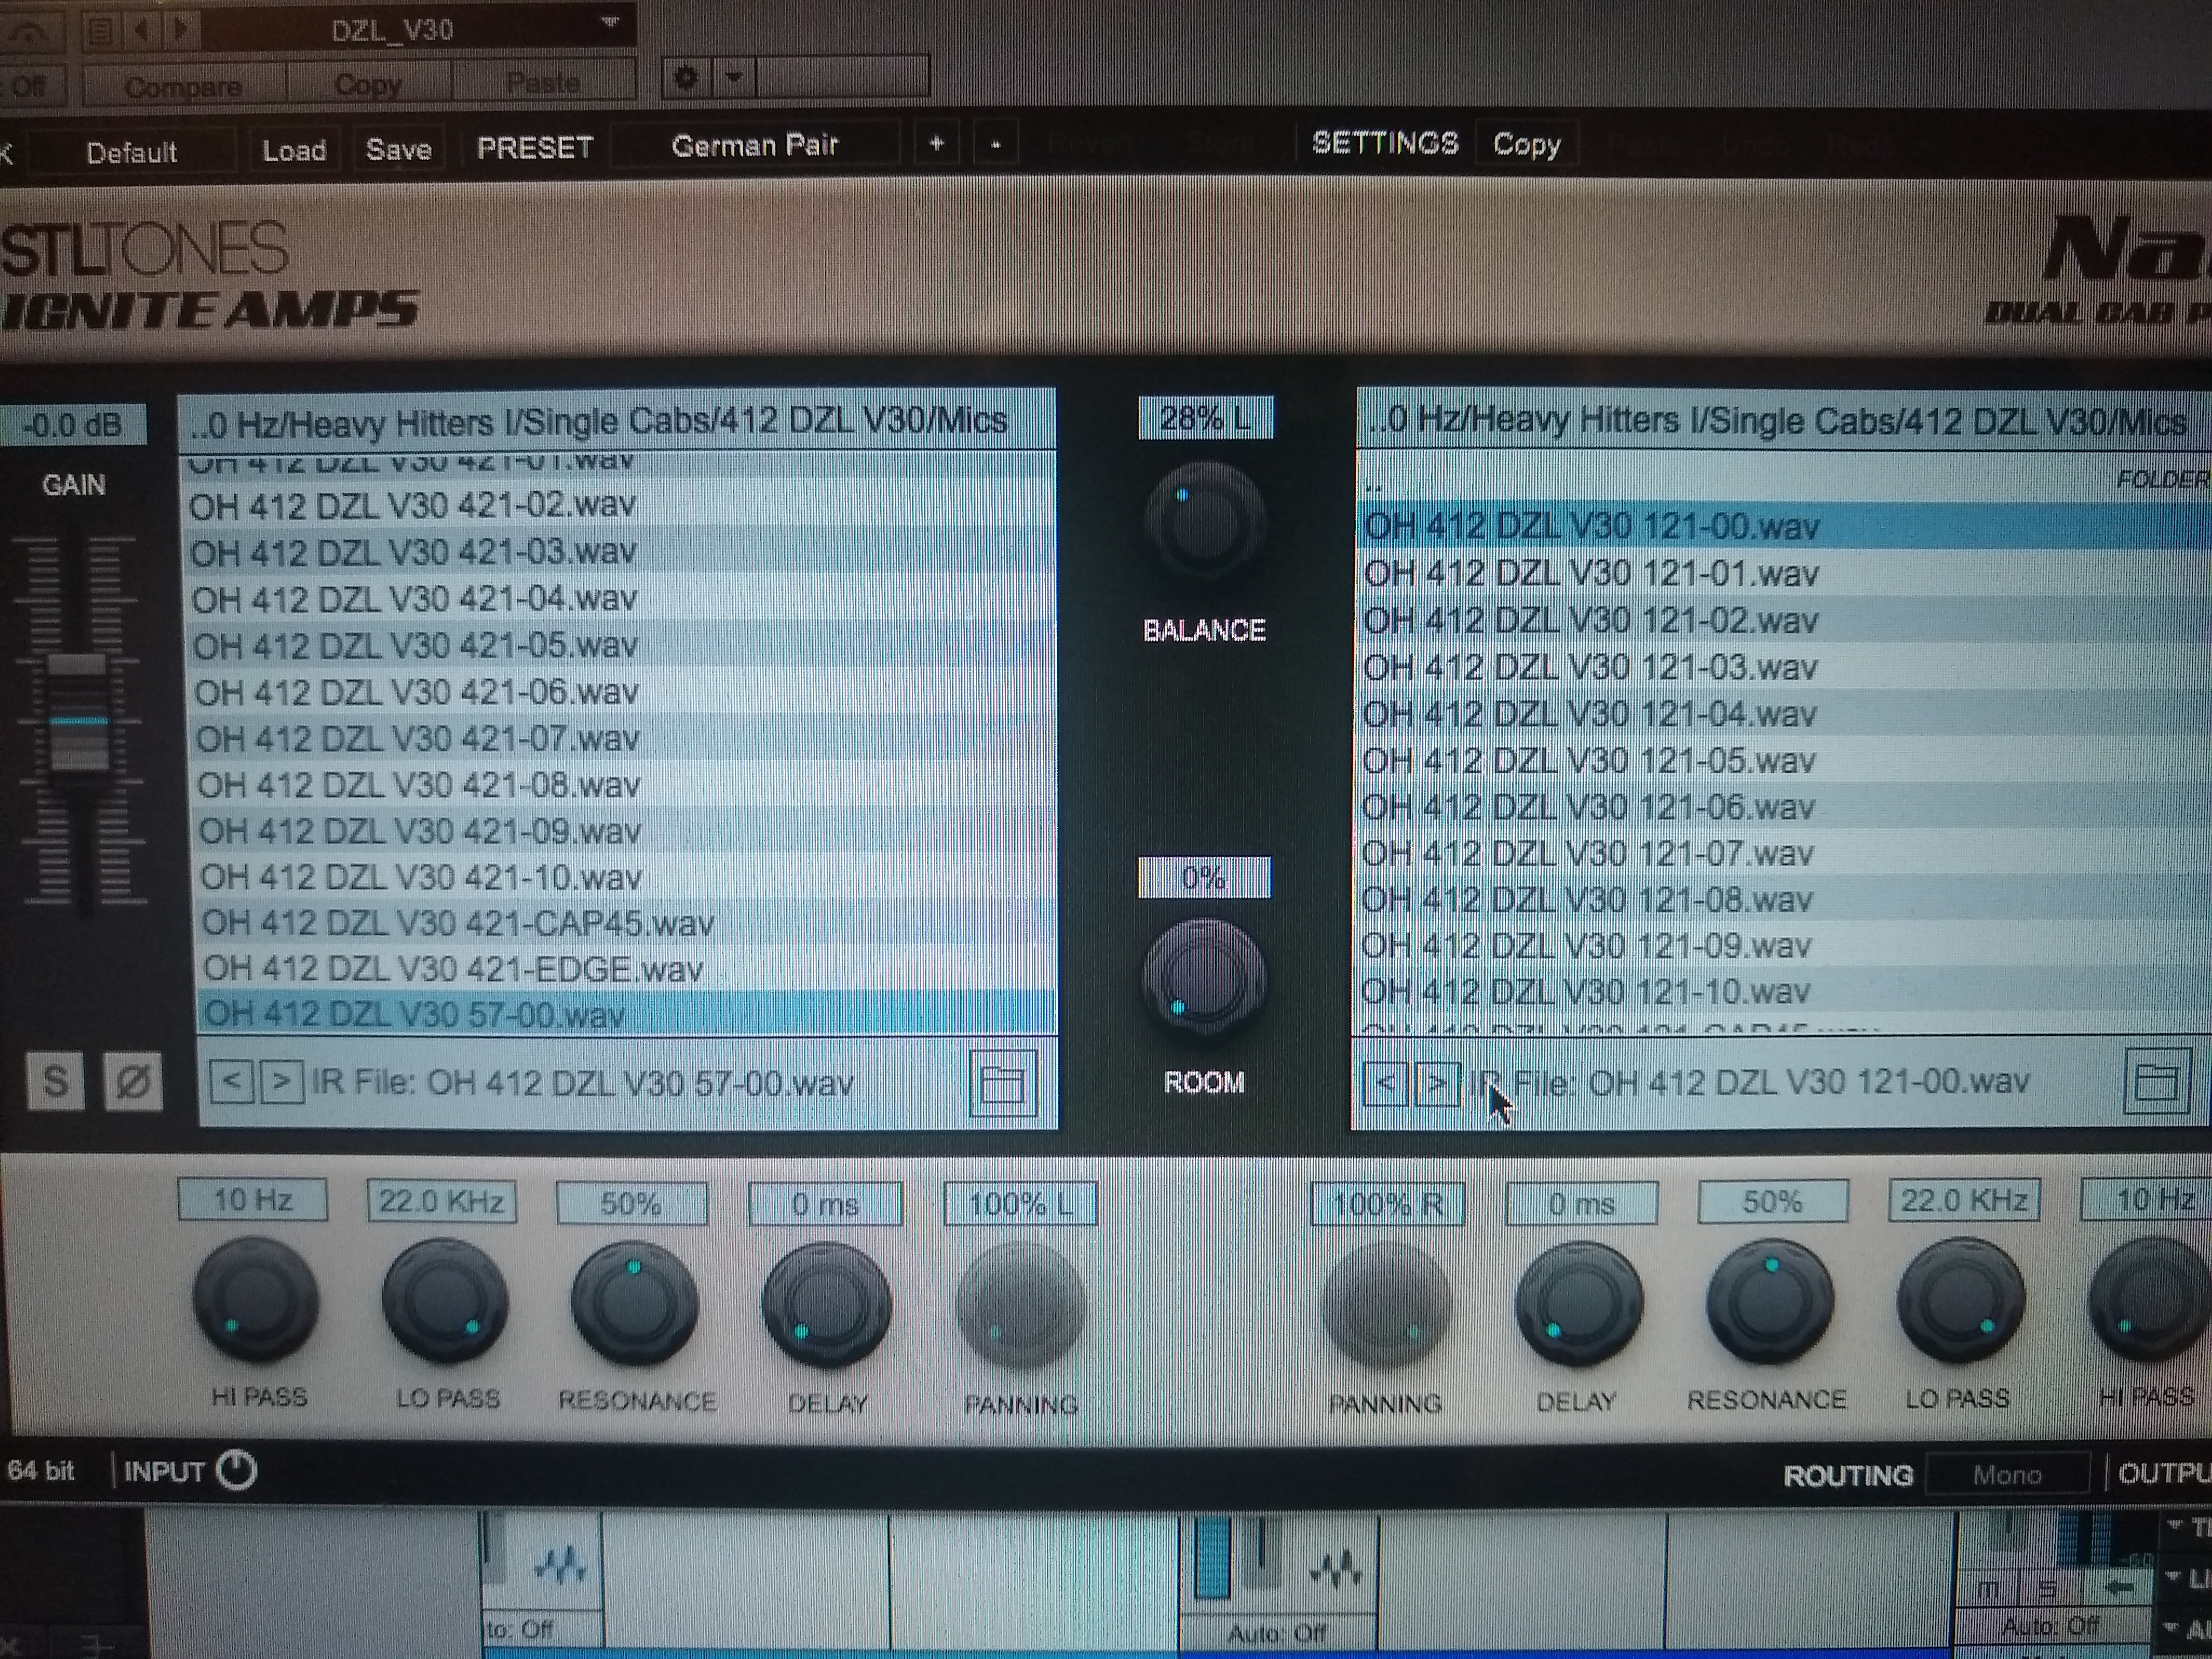The width and height of the screenshot is (2212, 1659).
Task: Click the left cab HI PASS knob
Action: point(255,1300)
